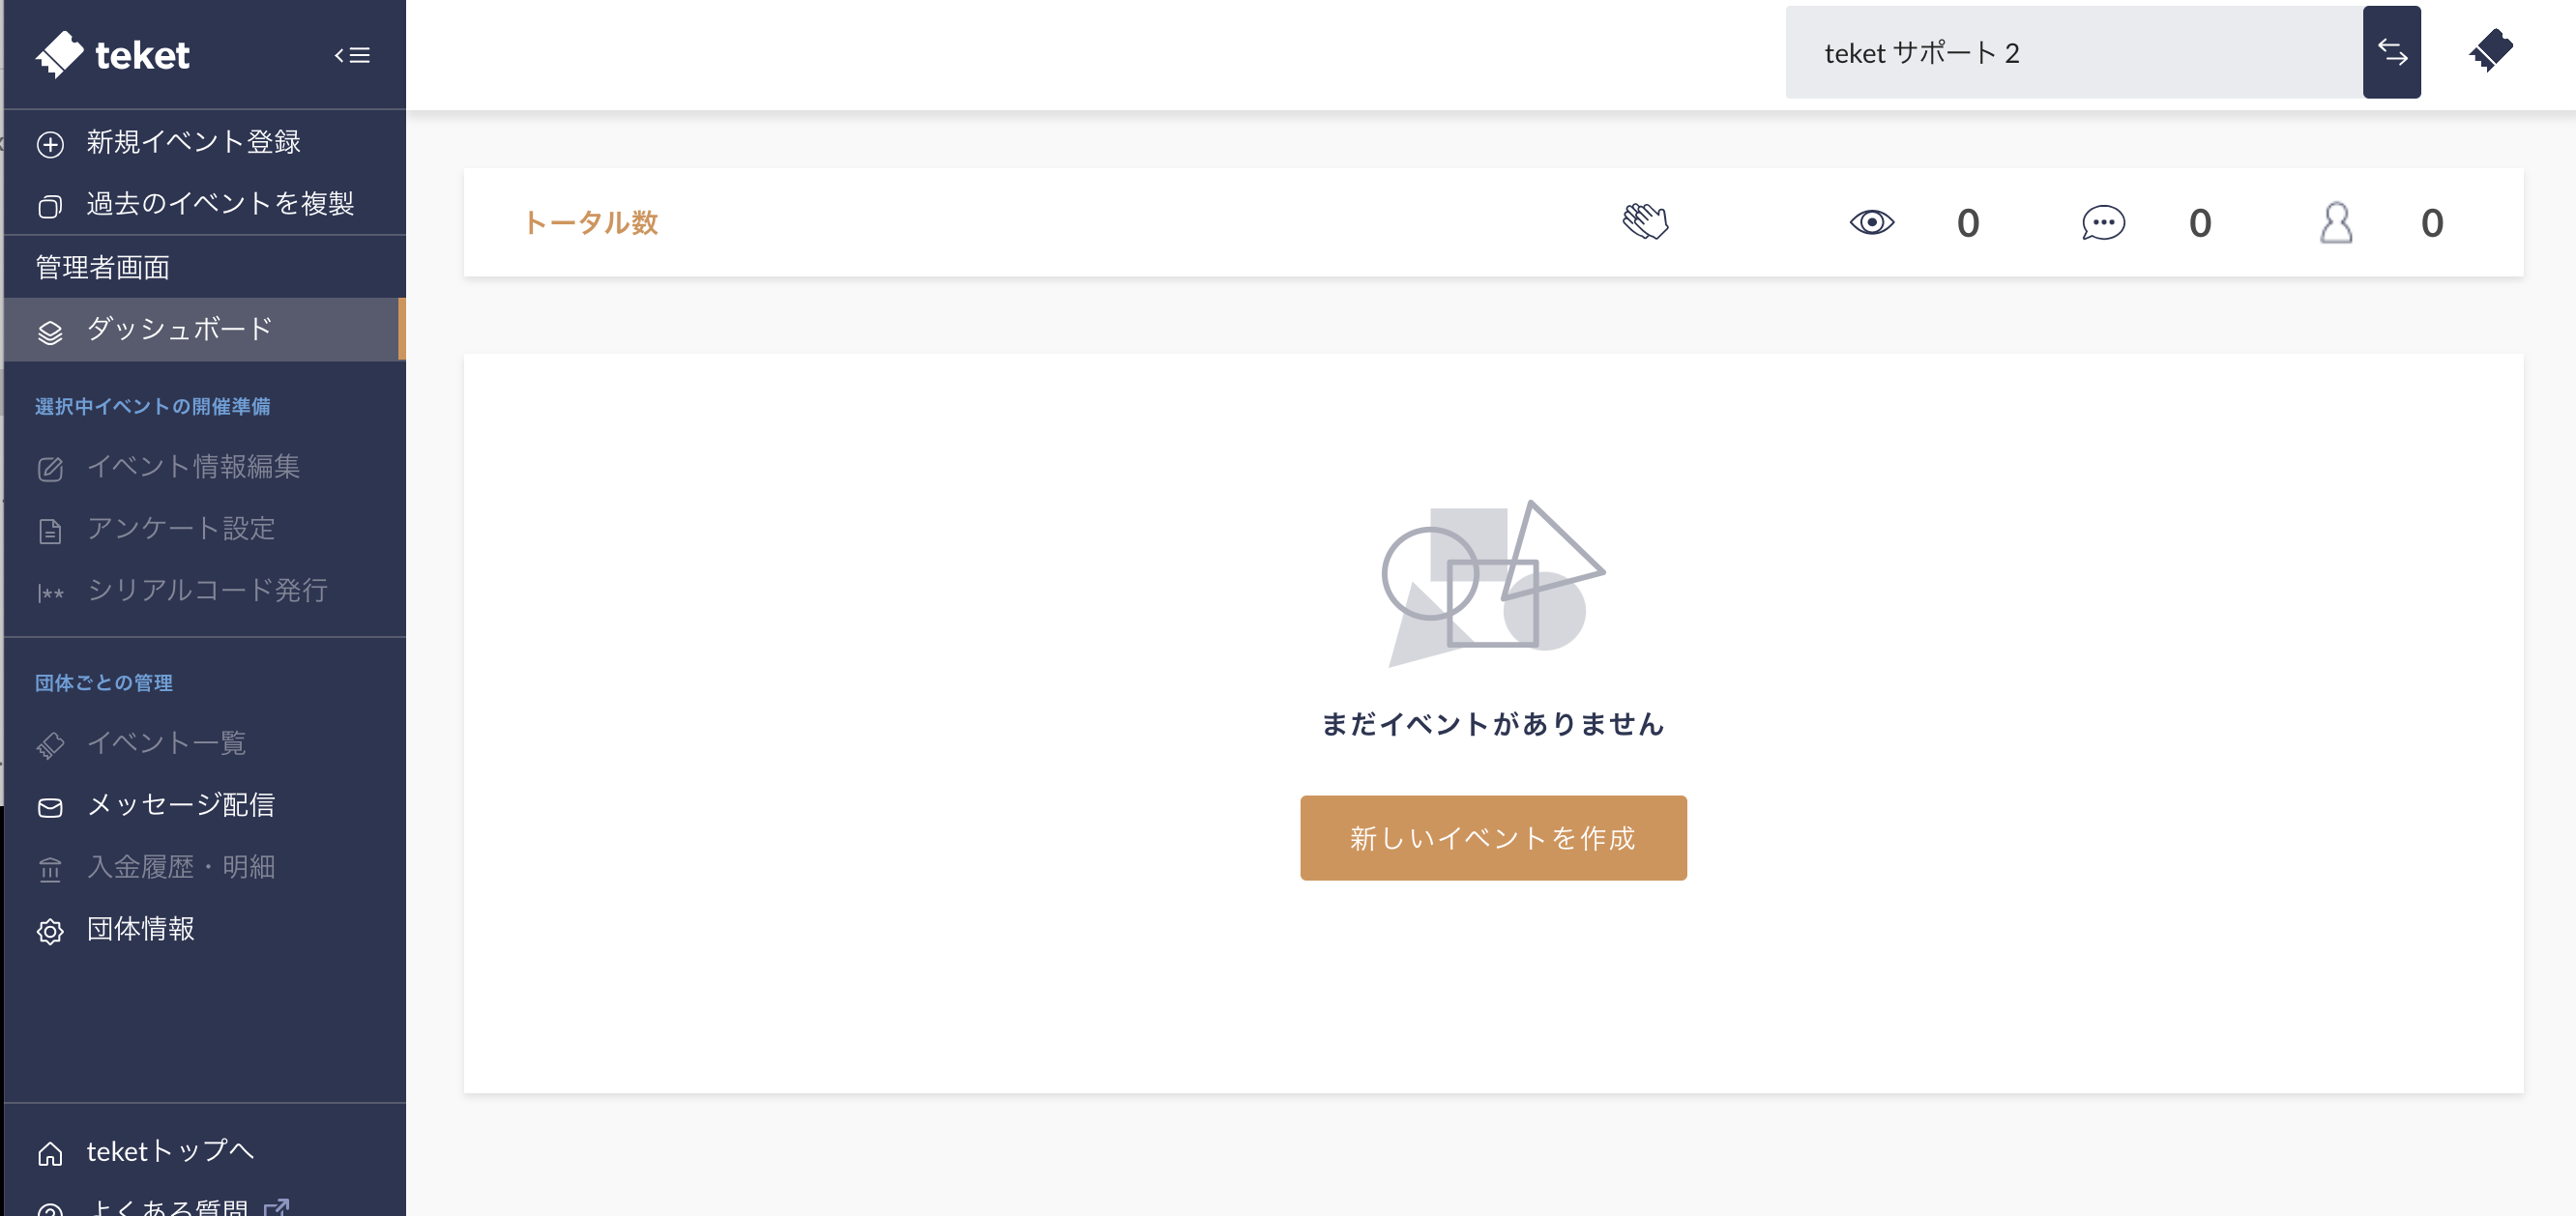Open ダッシュボード via its layers icon
The height and width of the screenshot is (1216, 2576).
click(x=49, y=330)
